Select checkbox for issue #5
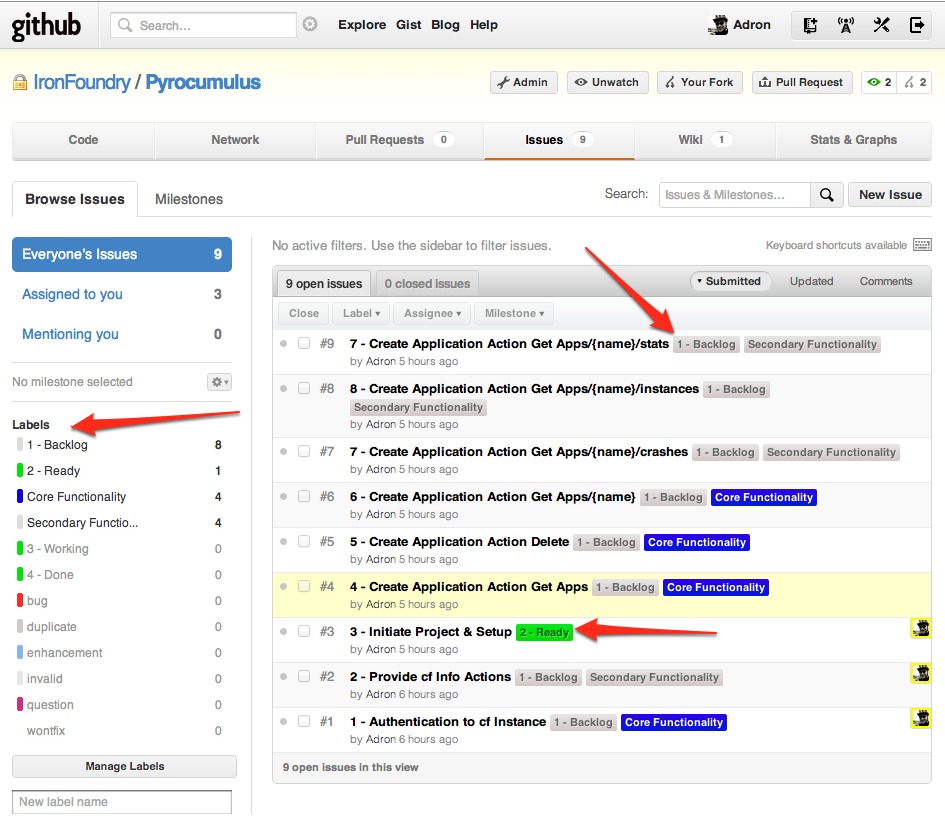The height and width of the screenshot is (822, 945). 304,541
